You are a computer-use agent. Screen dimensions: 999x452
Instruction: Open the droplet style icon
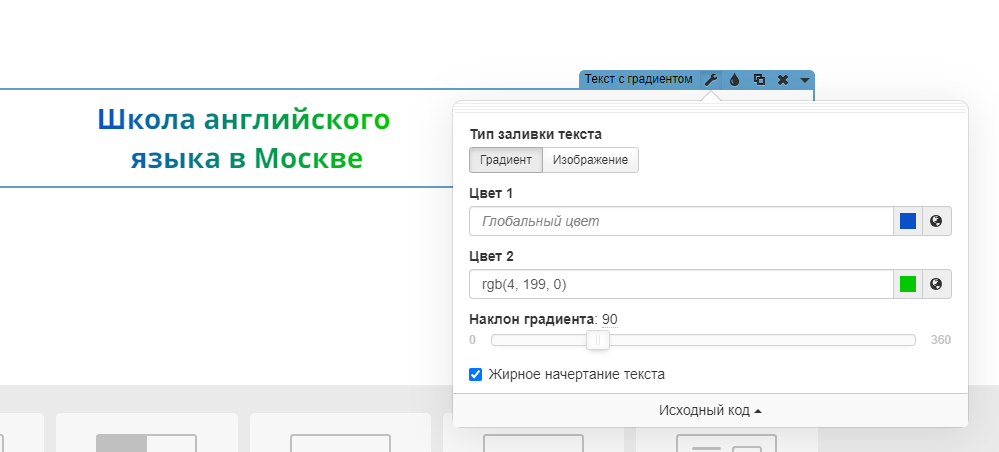tap(734, 79)
